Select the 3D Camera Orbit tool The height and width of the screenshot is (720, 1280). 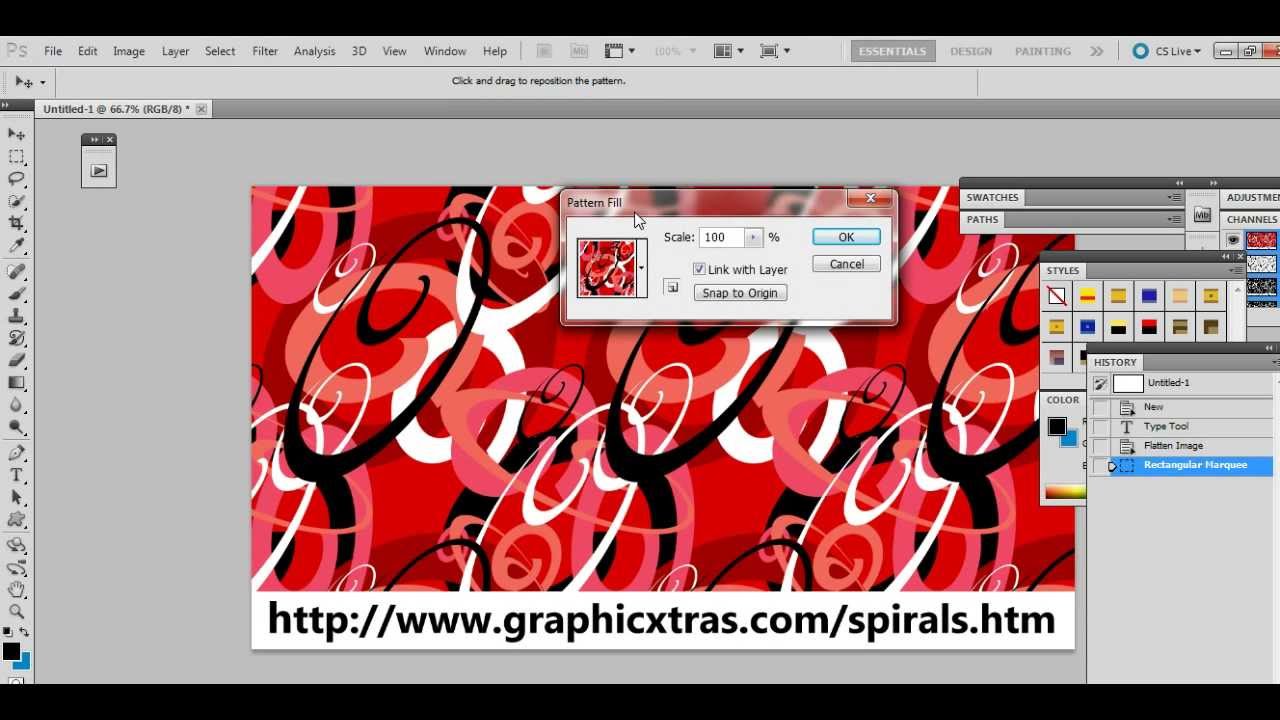click(x=16, y=567)
